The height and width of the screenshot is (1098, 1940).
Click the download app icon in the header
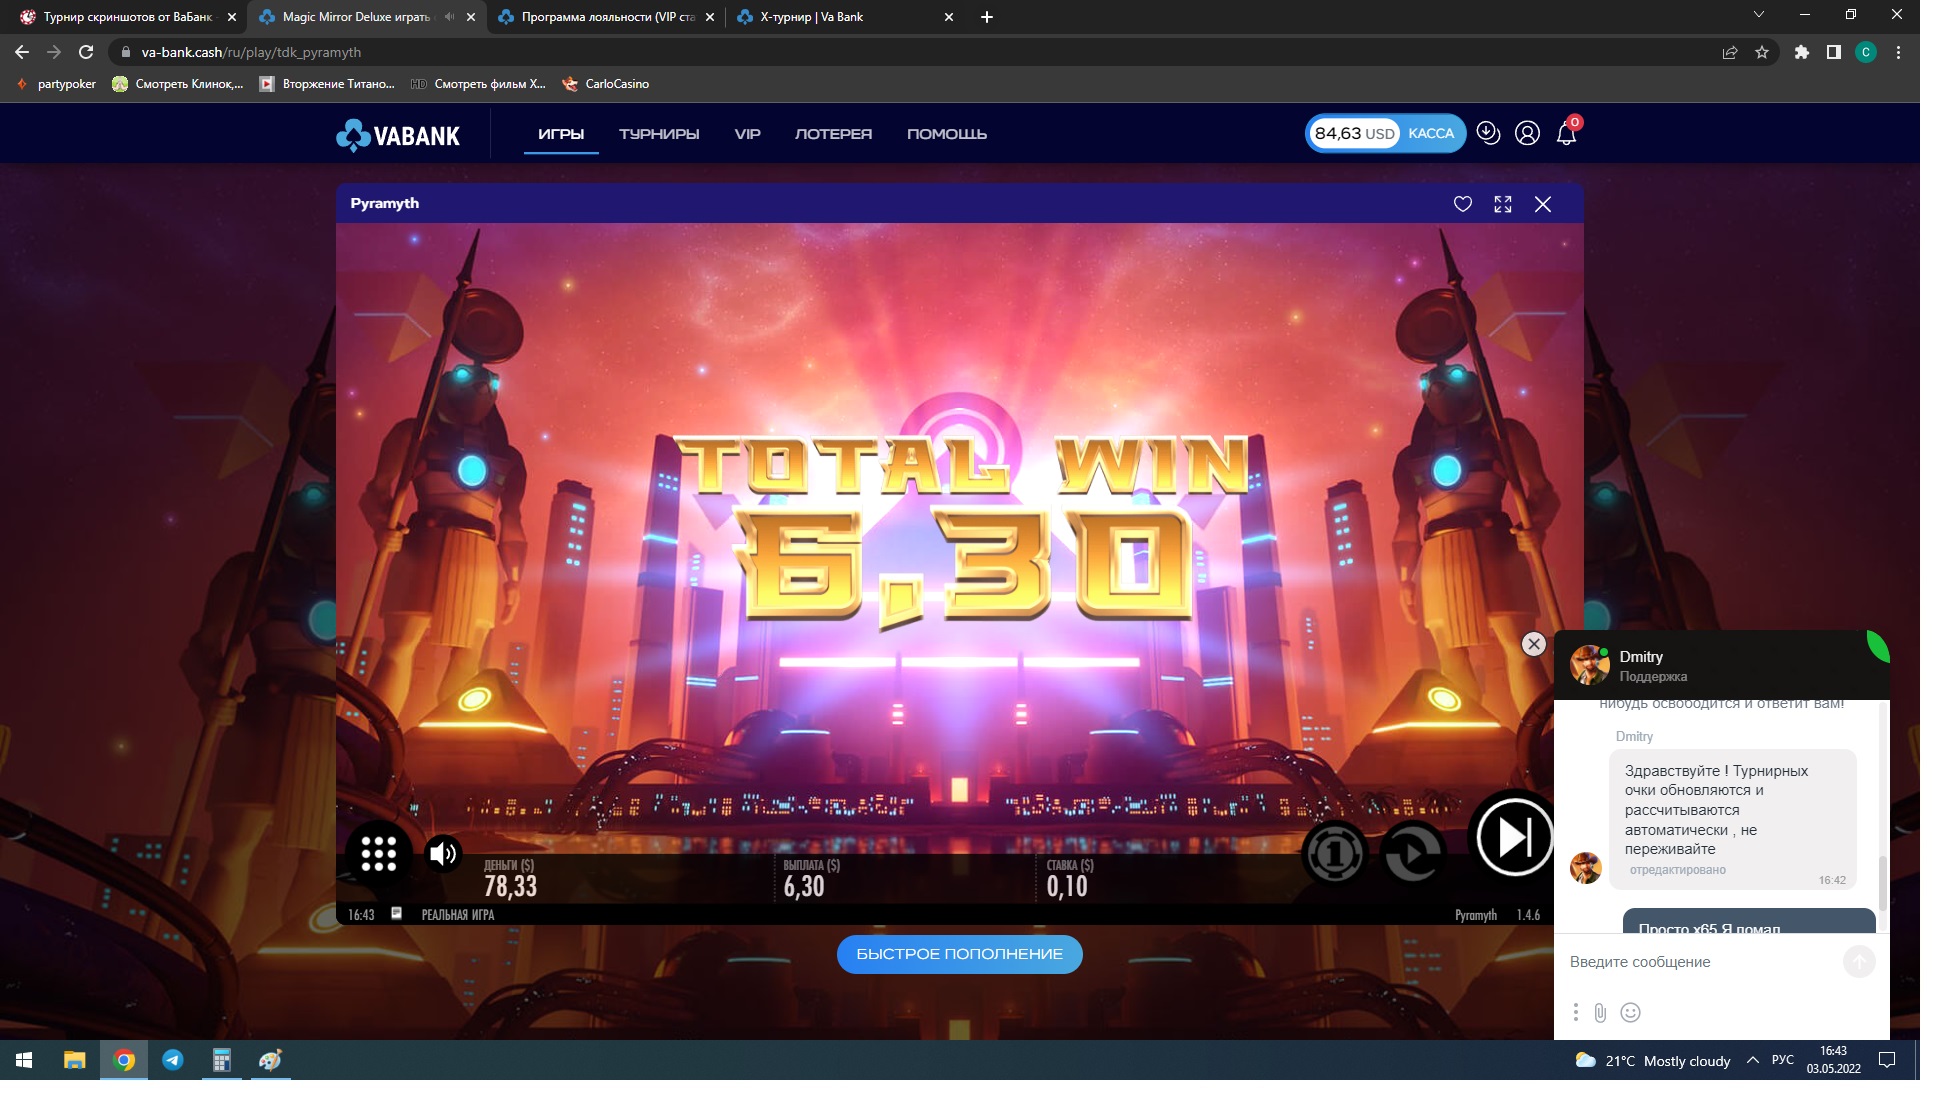(x=1488, y=133)
